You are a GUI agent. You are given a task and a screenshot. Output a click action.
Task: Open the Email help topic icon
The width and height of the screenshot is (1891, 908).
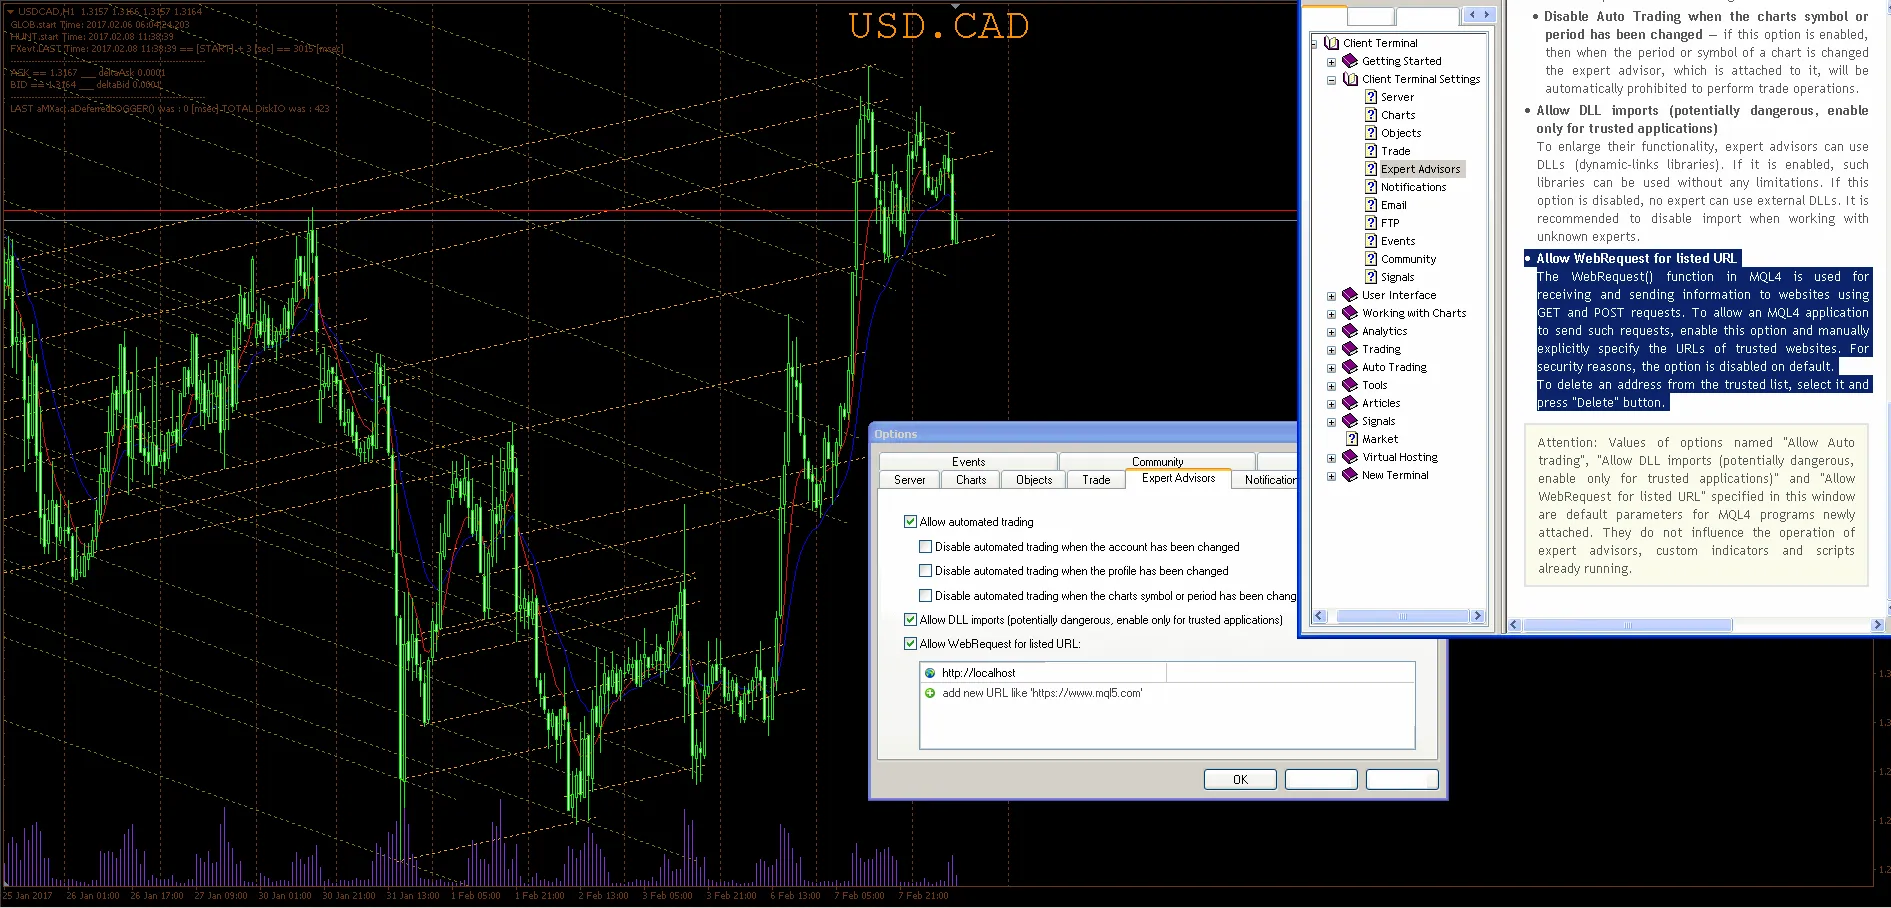click(1371, 205)
